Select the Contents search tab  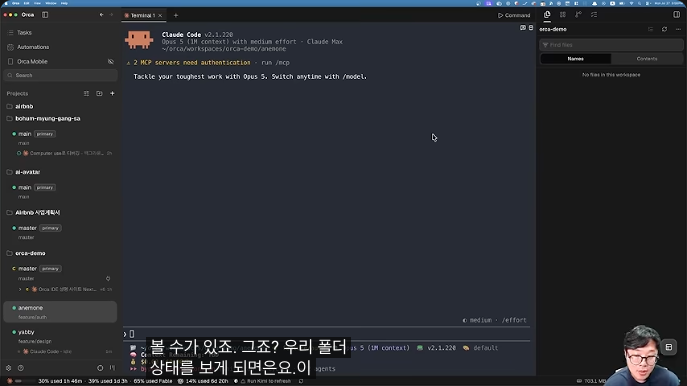647,59
